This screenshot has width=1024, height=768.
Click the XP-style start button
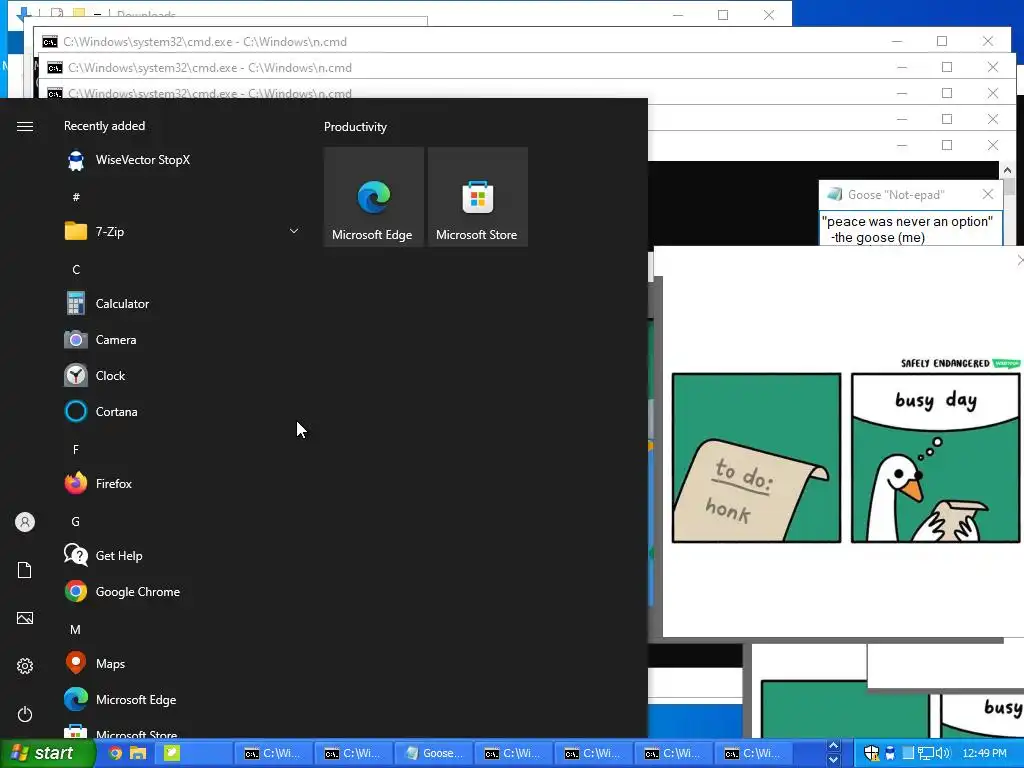[x=47, y=753]
